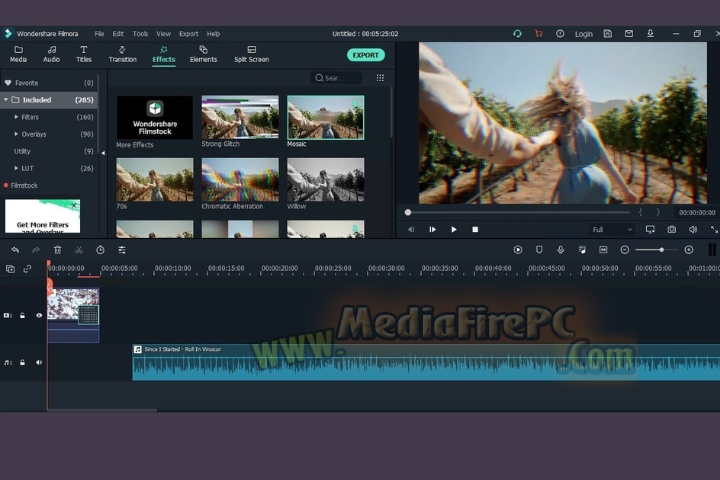The height and width of the screenshot is (480, 720).
Task: Select the 70s effect thumbnail
Action: click(x=155, y=180)
